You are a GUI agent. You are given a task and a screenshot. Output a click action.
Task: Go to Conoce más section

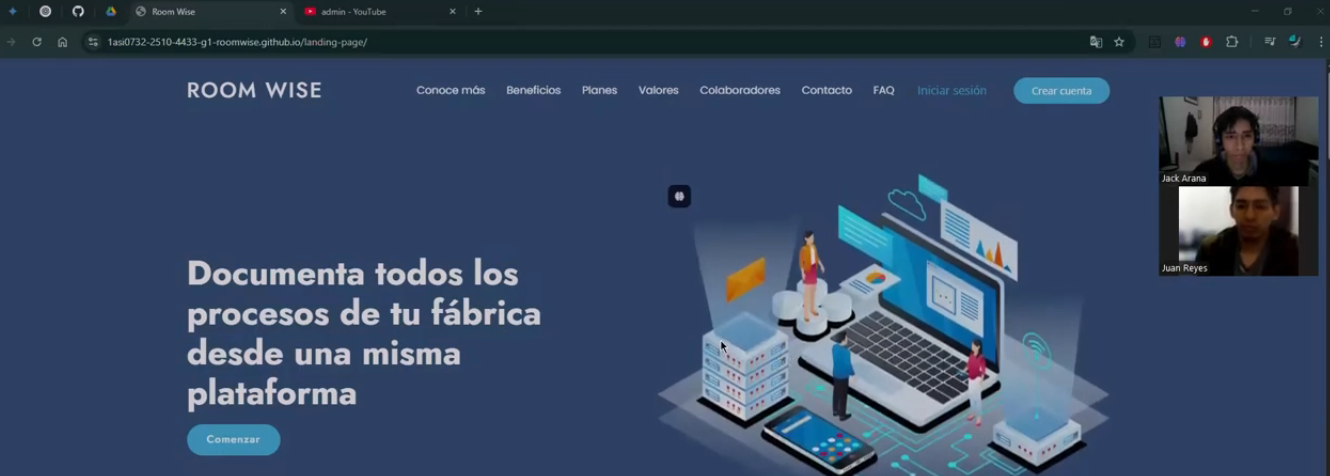pyautogui.click(x=451, y=90)
